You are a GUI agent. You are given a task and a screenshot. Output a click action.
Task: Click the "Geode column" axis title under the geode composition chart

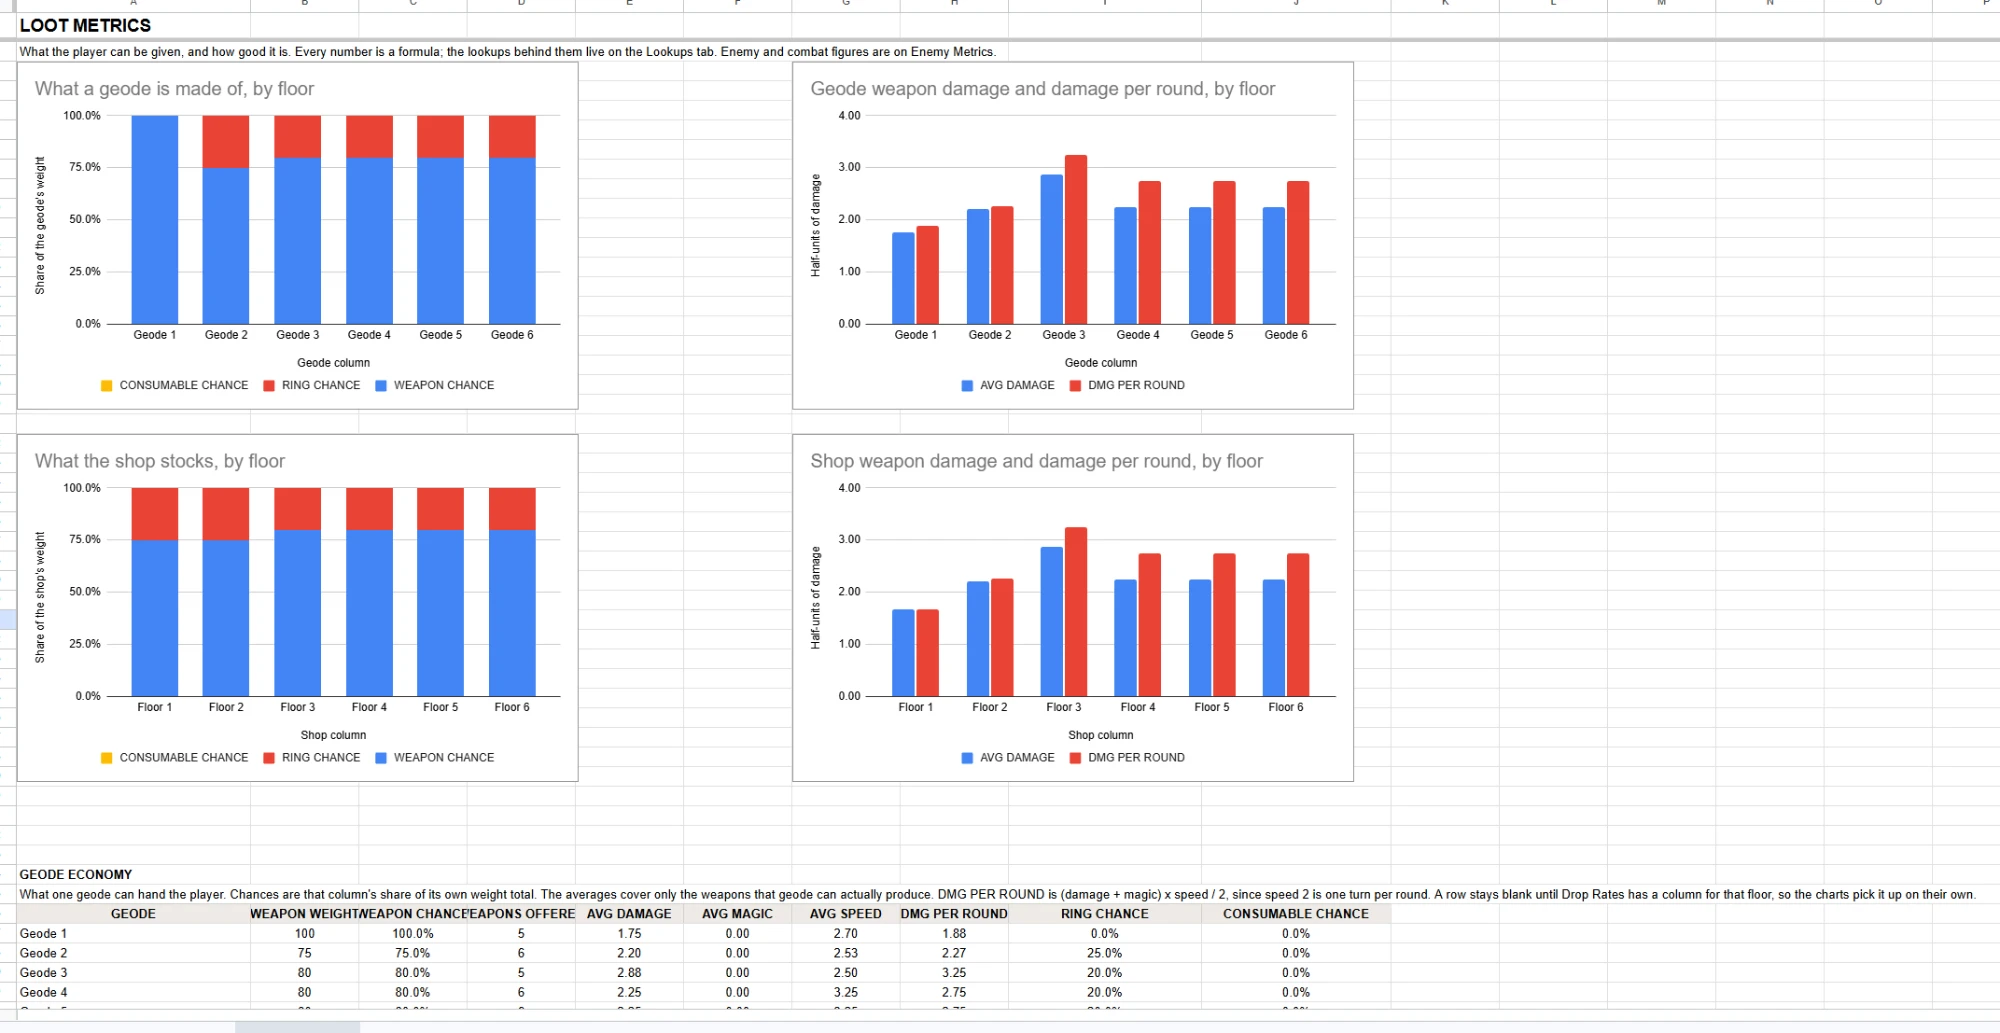coord(333,363)
